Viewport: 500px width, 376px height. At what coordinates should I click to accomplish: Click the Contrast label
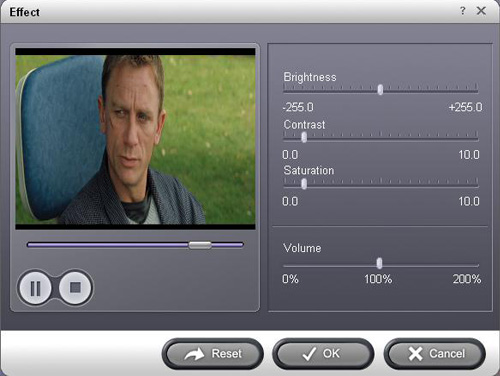click(x=304, y=125)
